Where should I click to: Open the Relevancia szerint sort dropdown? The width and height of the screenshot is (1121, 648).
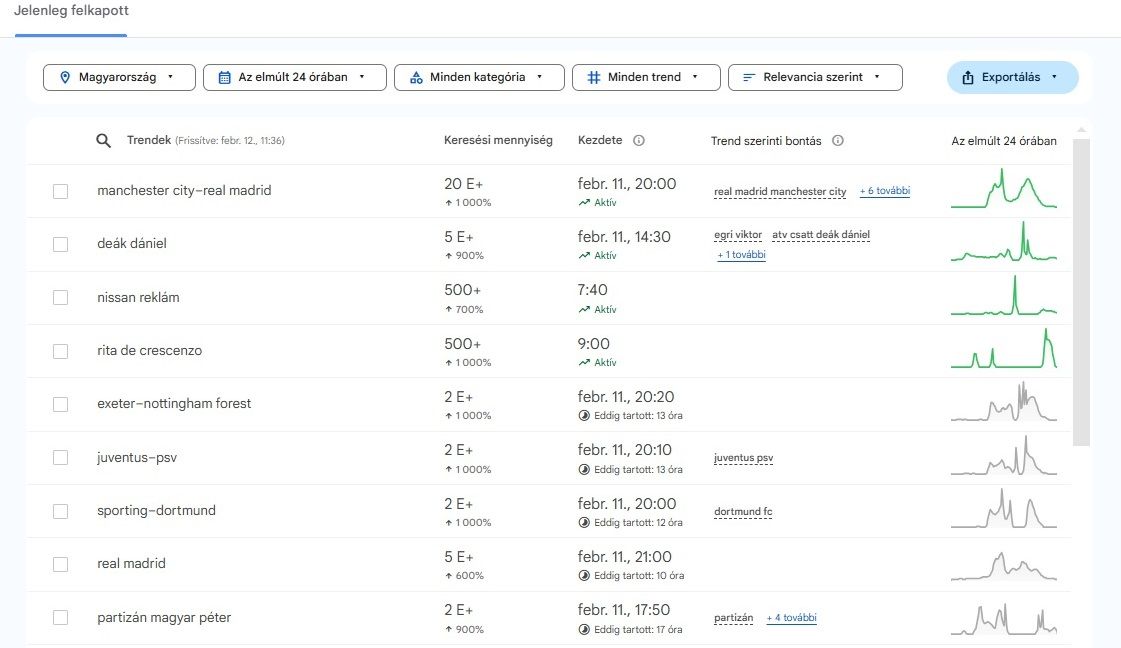click(815, 77)
